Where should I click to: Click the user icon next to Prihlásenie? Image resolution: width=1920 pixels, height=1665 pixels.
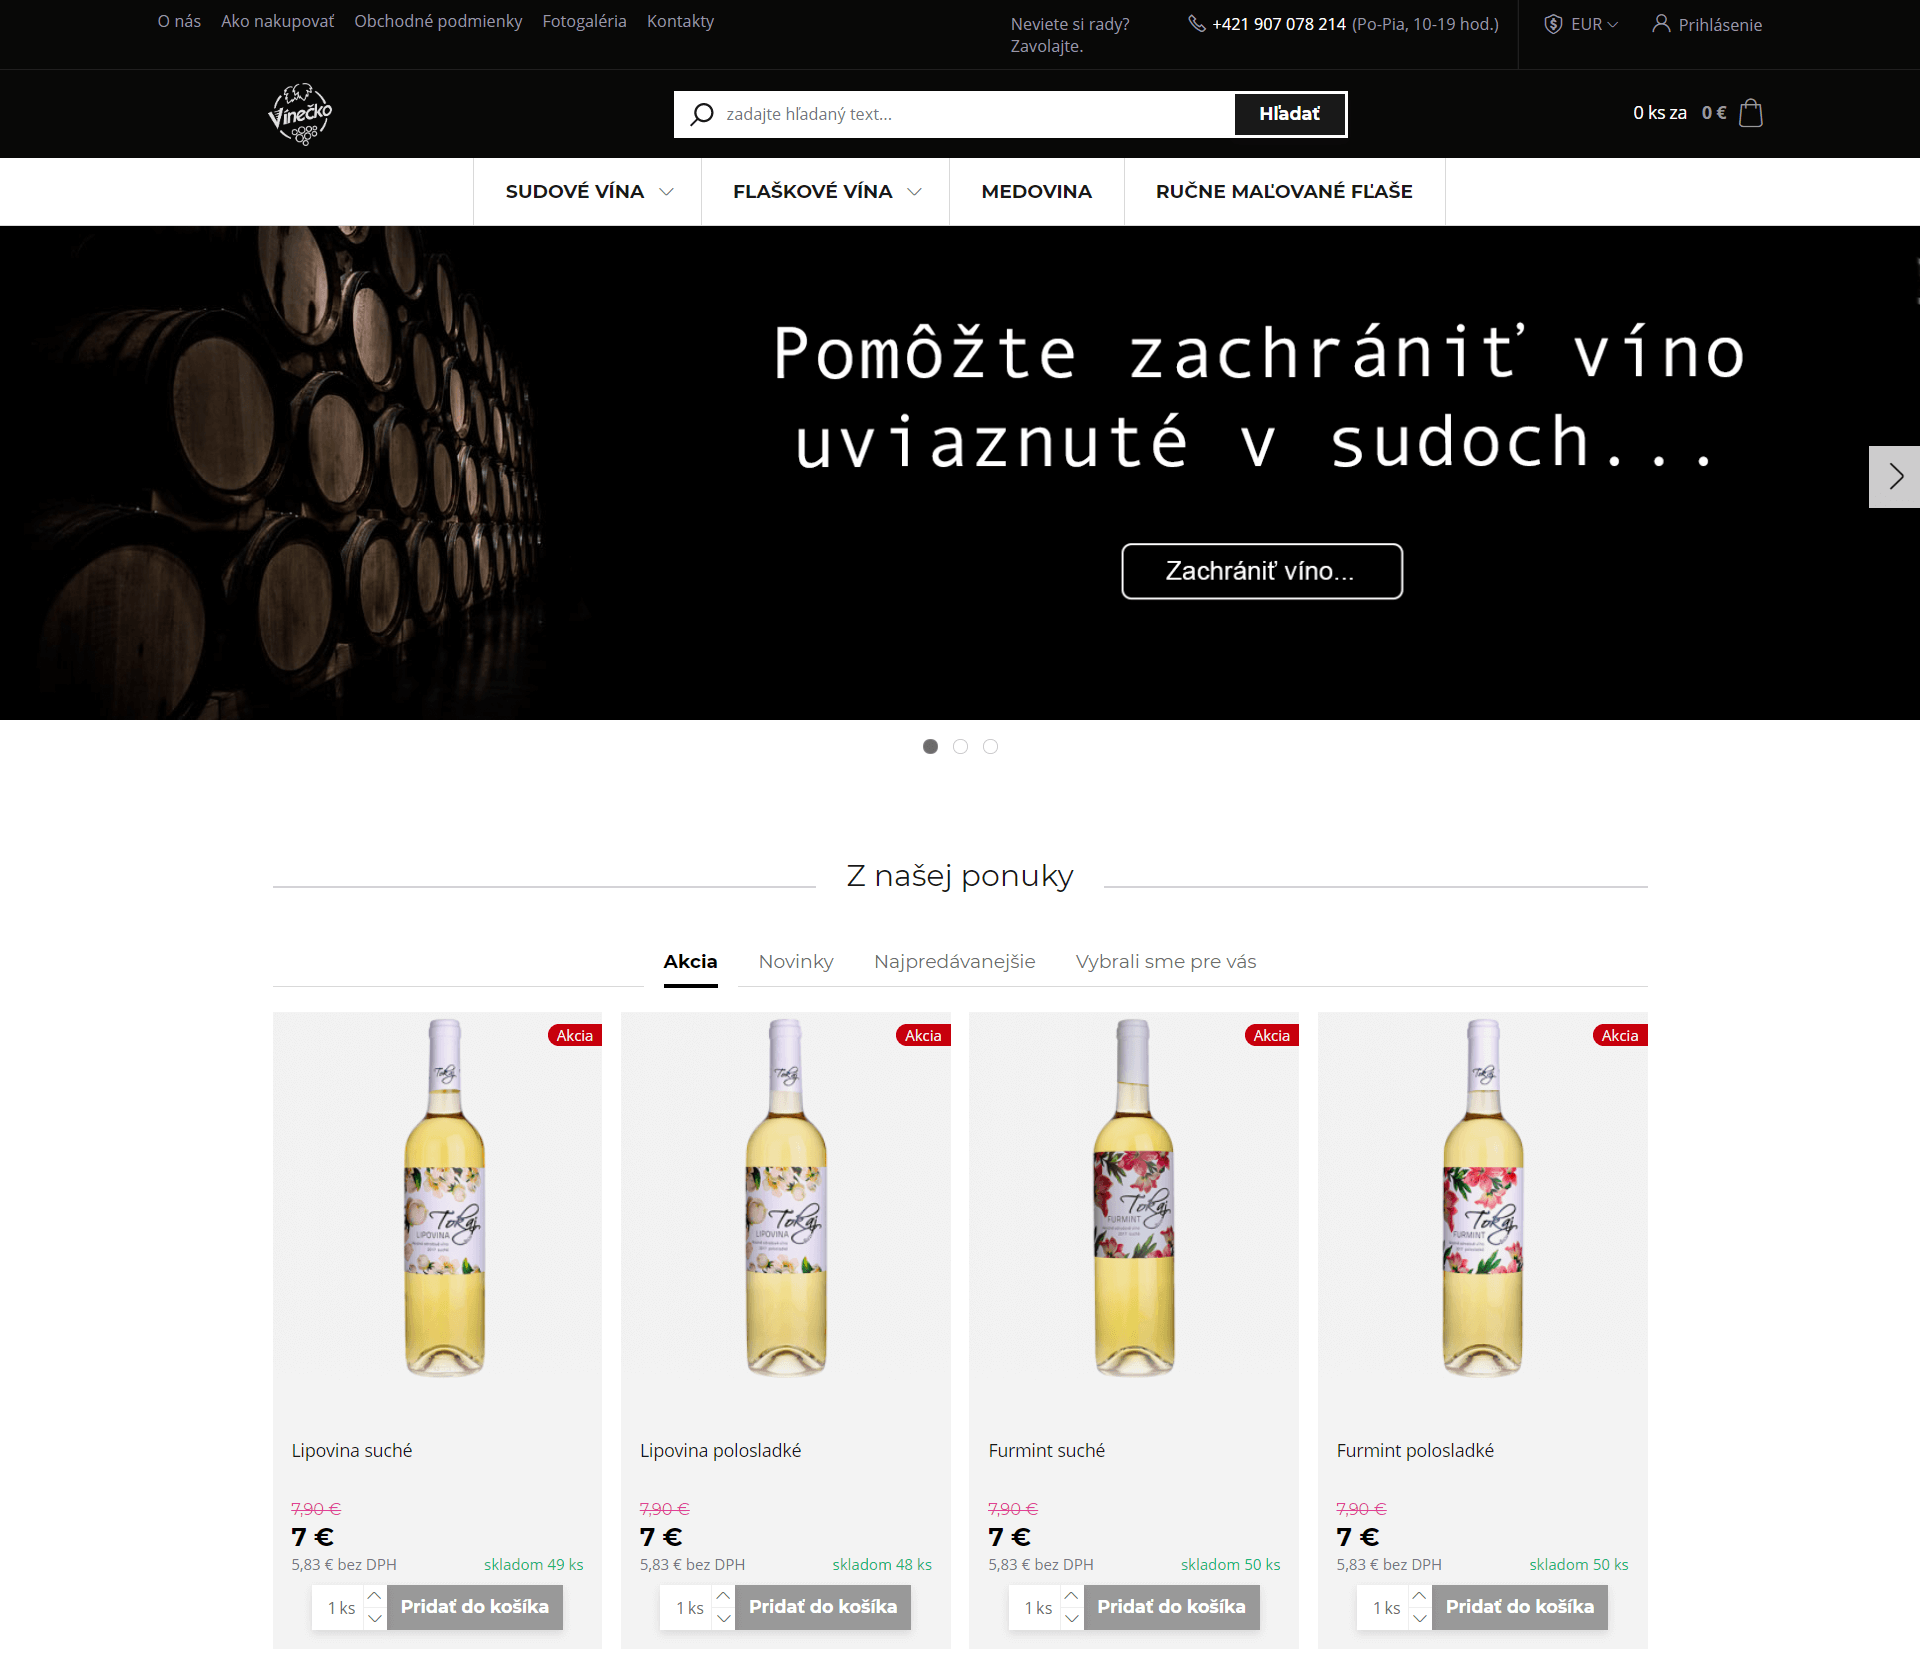point(1661,23)
